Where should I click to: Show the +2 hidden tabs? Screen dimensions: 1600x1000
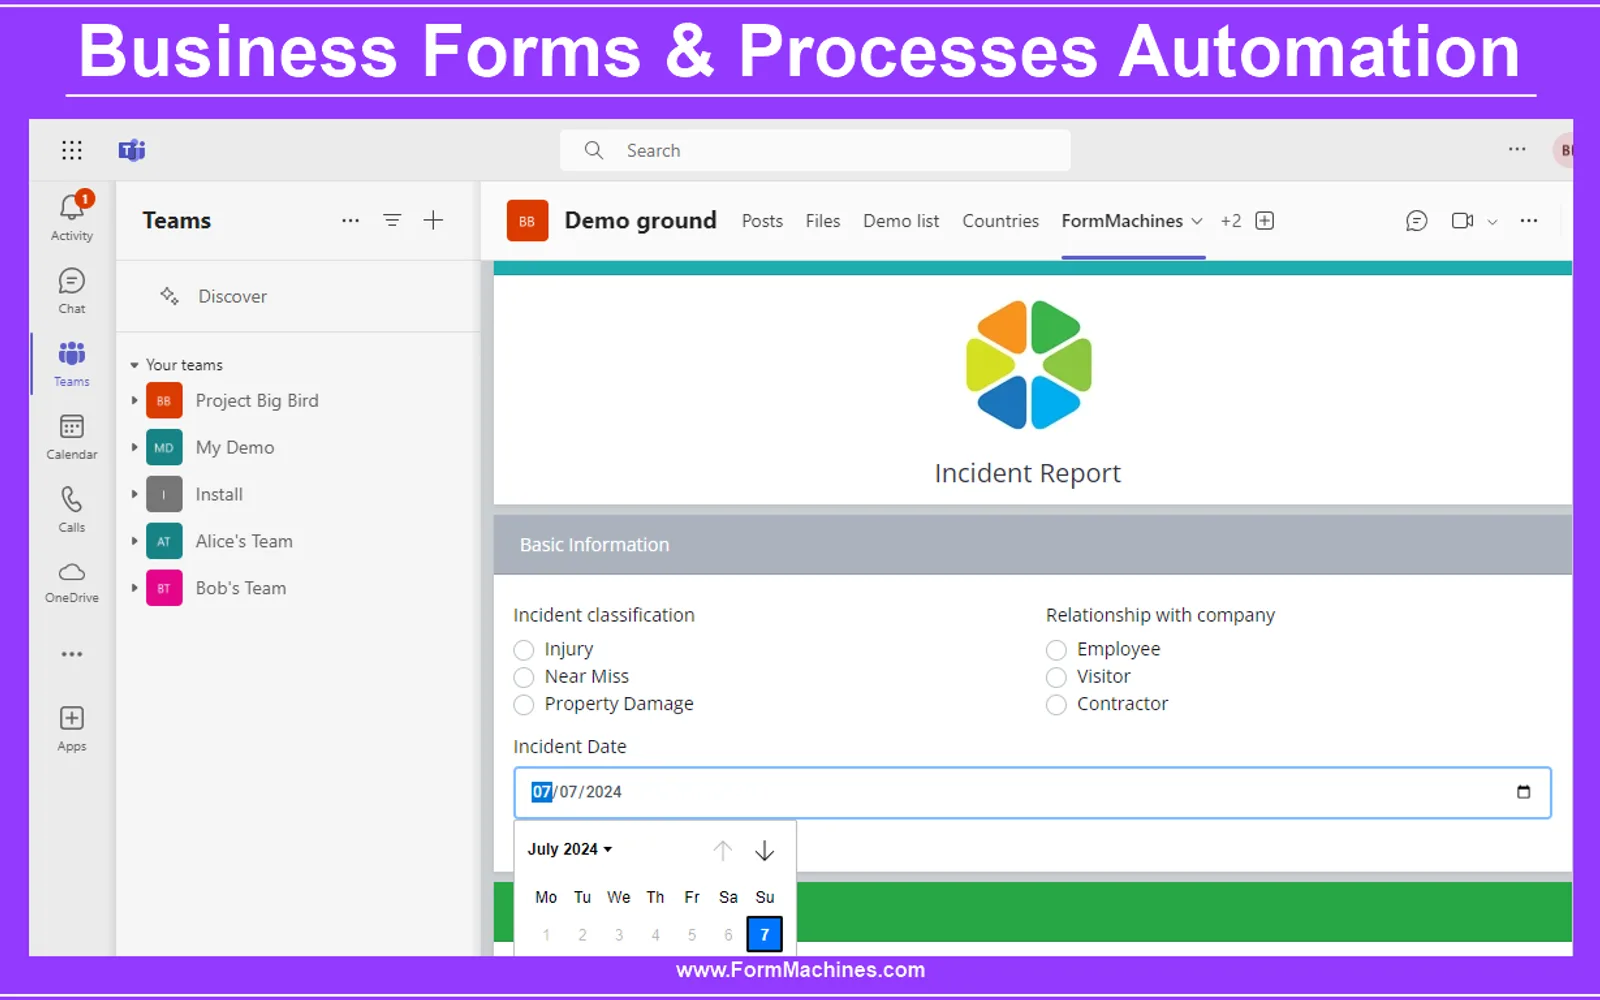coord(1231,221)
